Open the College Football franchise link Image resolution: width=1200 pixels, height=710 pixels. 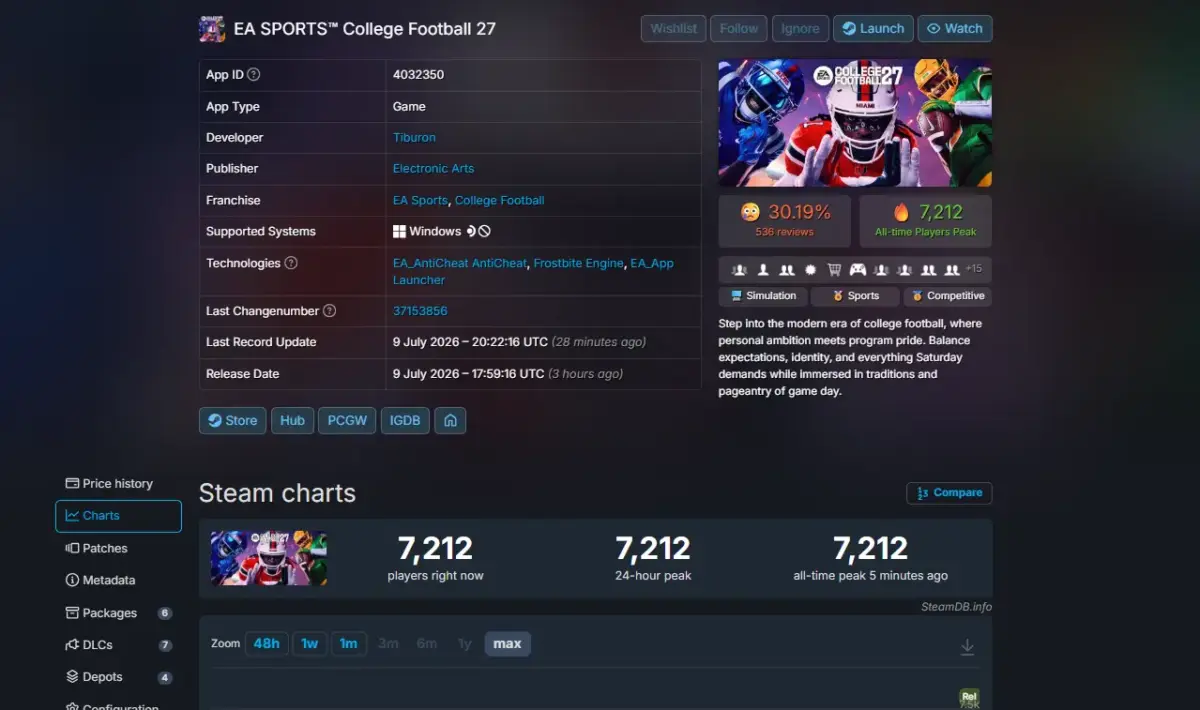(500, 200)
